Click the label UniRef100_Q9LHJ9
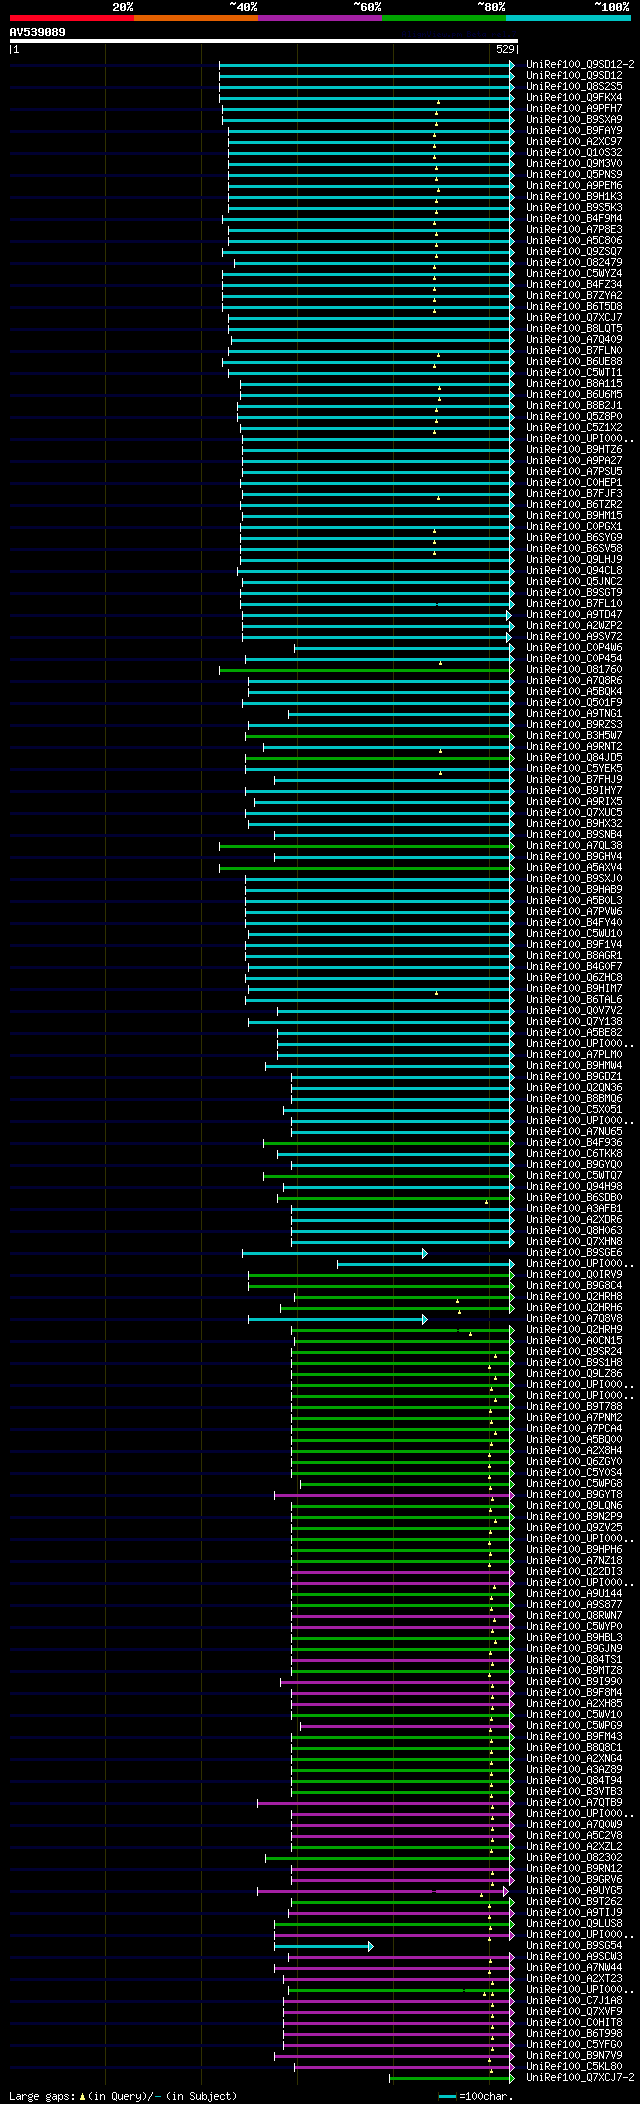The image size is (640, 2104). click(574, 560)
